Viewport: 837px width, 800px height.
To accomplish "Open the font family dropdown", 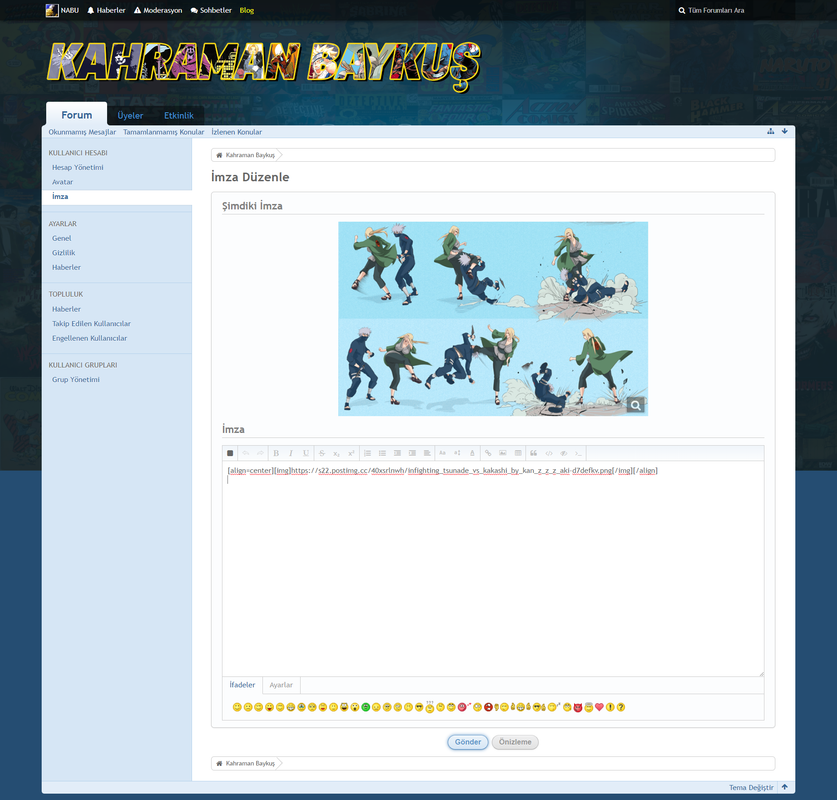I will pyautogui.click(x=442, y=453).
